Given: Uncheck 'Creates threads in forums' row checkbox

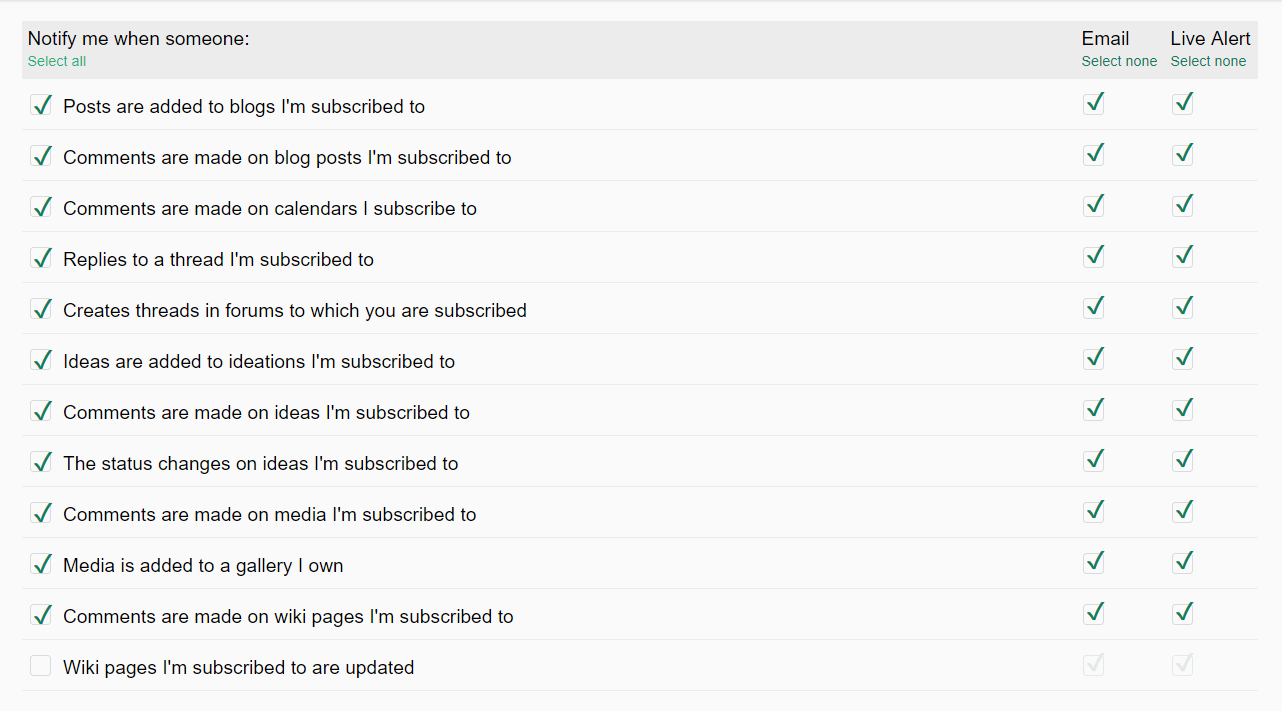Looking at the screenshot, I should click(x=41, y=309).
